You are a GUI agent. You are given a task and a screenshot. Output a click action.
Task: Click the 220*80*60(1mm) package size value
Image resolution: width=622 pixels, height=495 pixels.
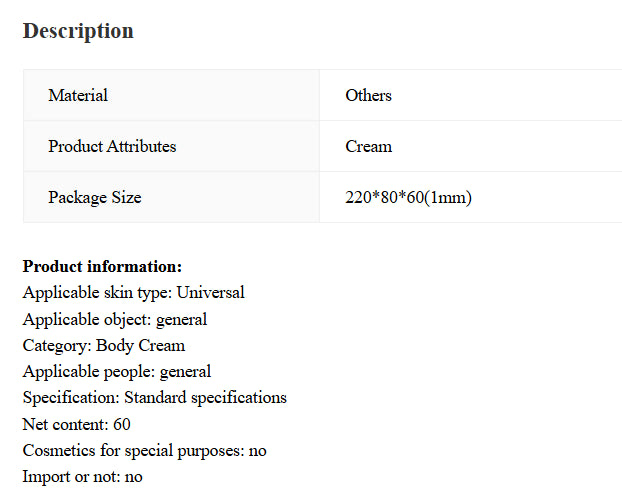pos(408,198)
